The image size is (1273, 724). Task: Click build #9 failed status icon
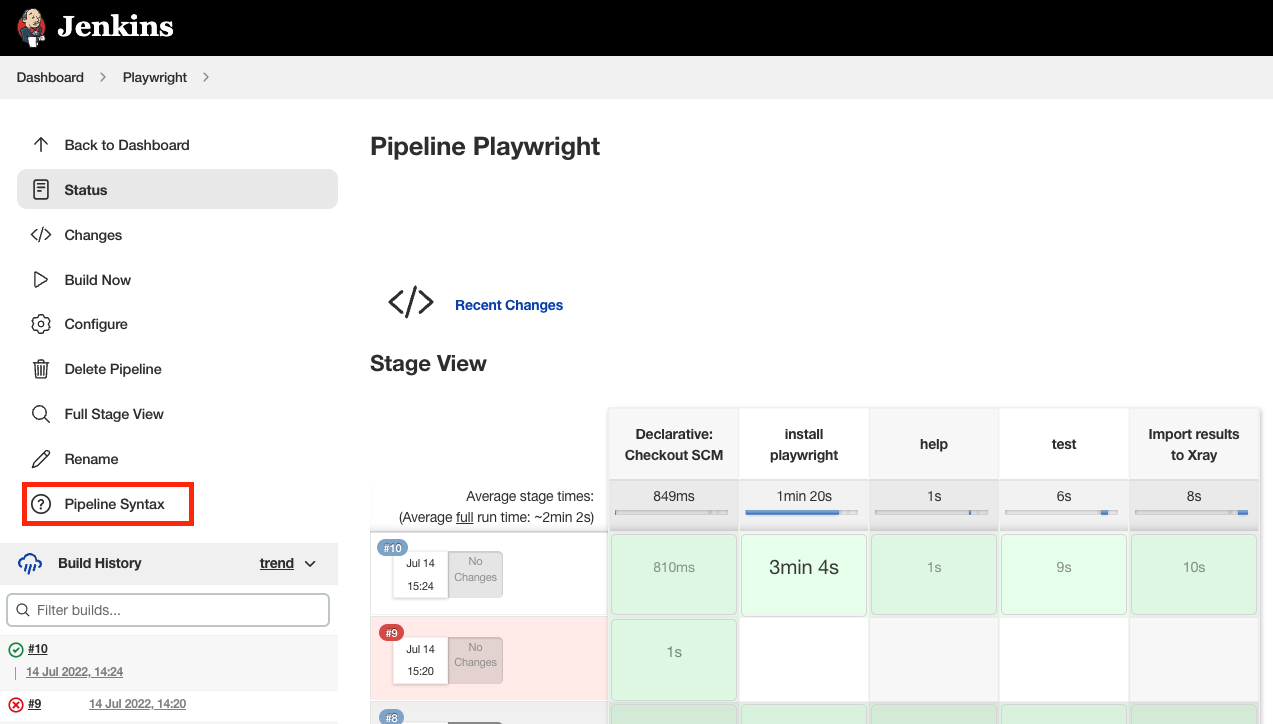point(16,705)
